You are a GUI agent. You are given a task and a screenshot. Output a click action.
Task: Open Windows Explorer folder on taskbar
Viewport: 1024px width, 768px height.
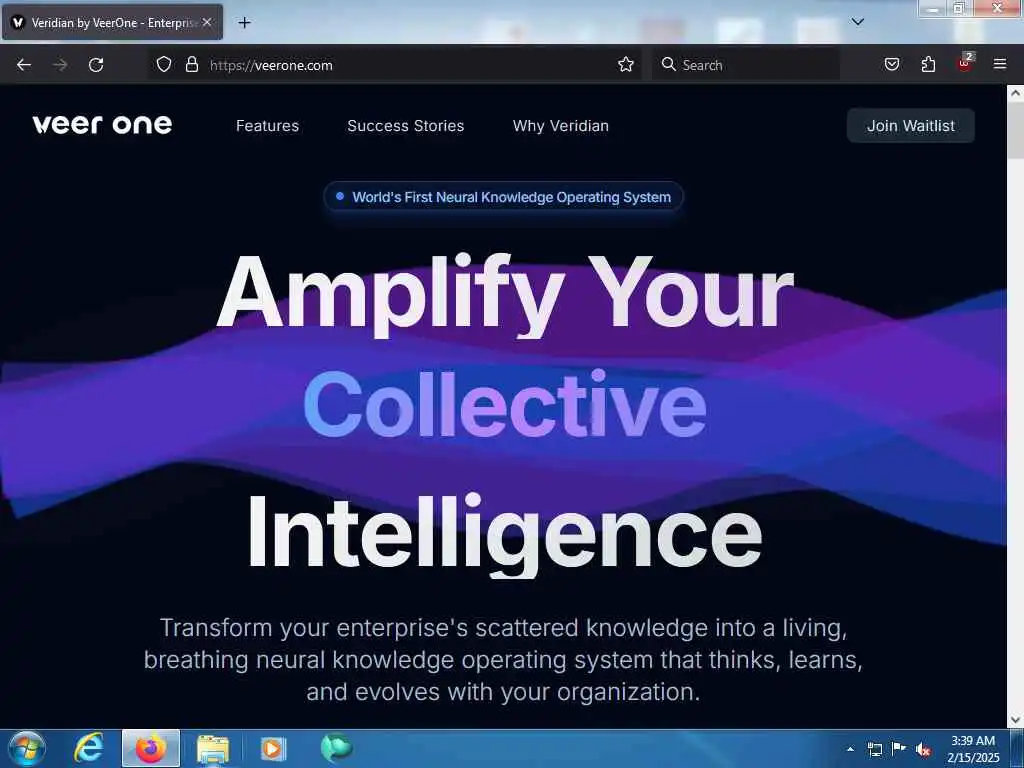pos(213,749)
